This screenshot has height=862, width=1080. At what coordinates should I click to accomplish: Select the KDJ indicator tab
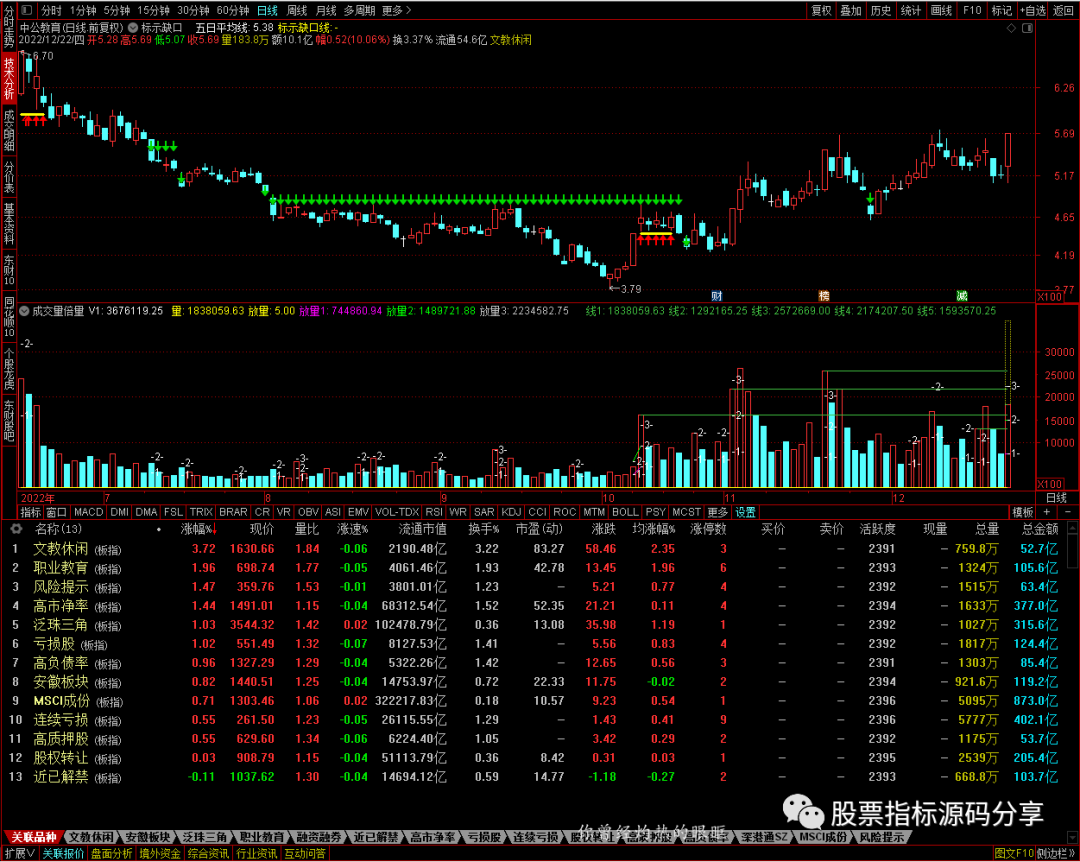(x=511, y=512)
